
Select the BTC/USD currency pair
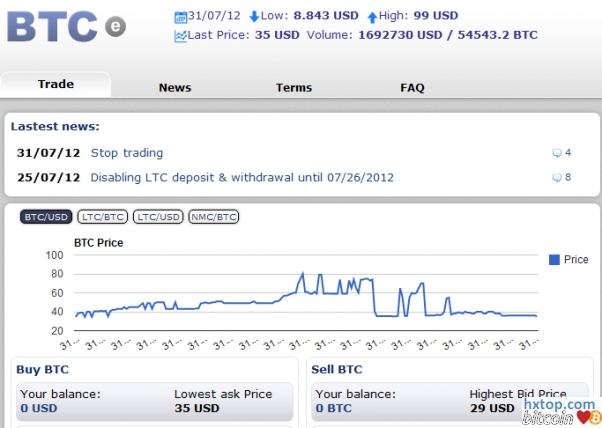coord(46,216)
